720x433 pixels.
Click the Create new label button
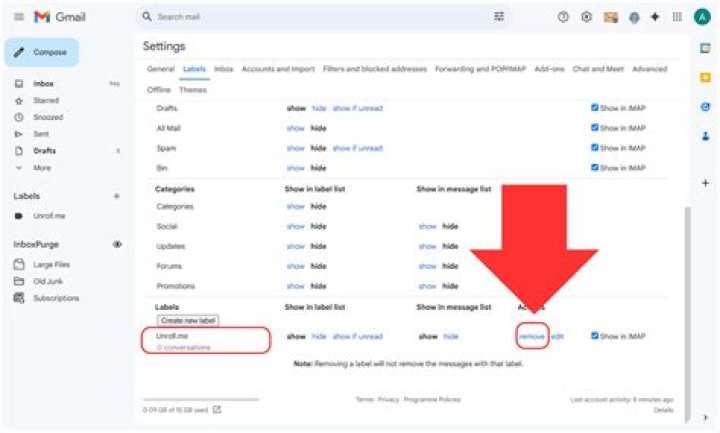pyautogui.click(x=188, y=320)
